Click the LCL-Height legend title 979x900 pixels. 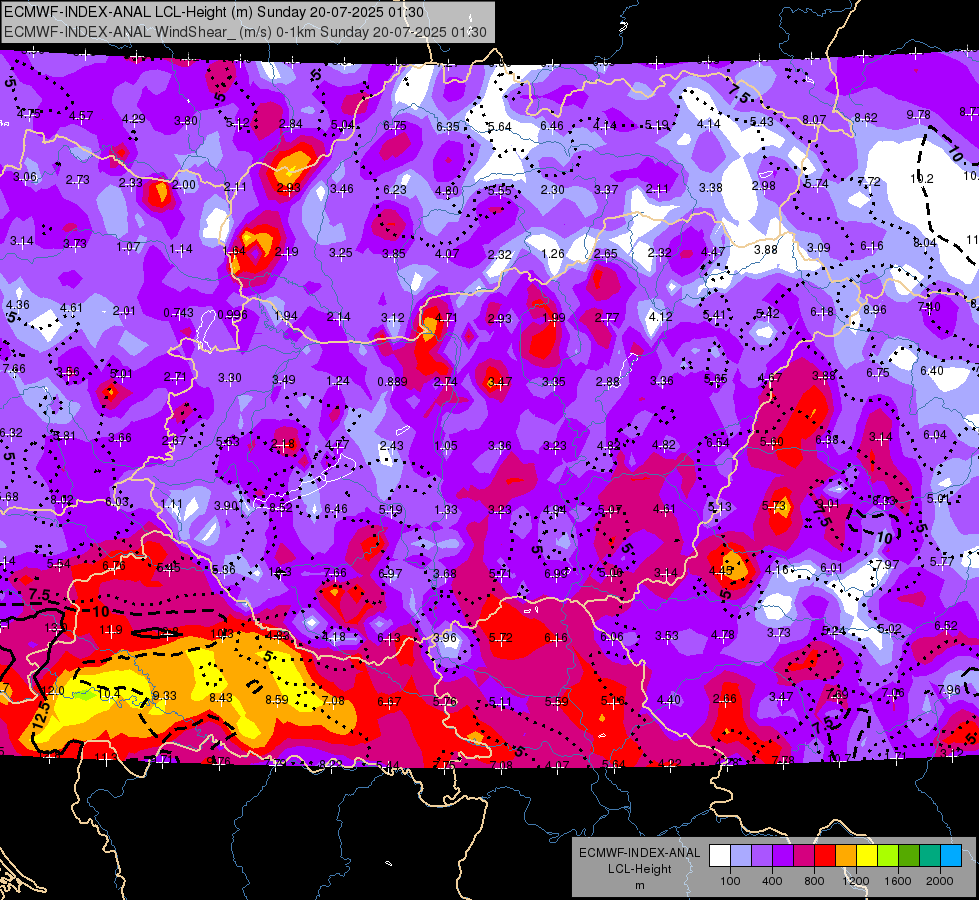click(x=640, y=869)
